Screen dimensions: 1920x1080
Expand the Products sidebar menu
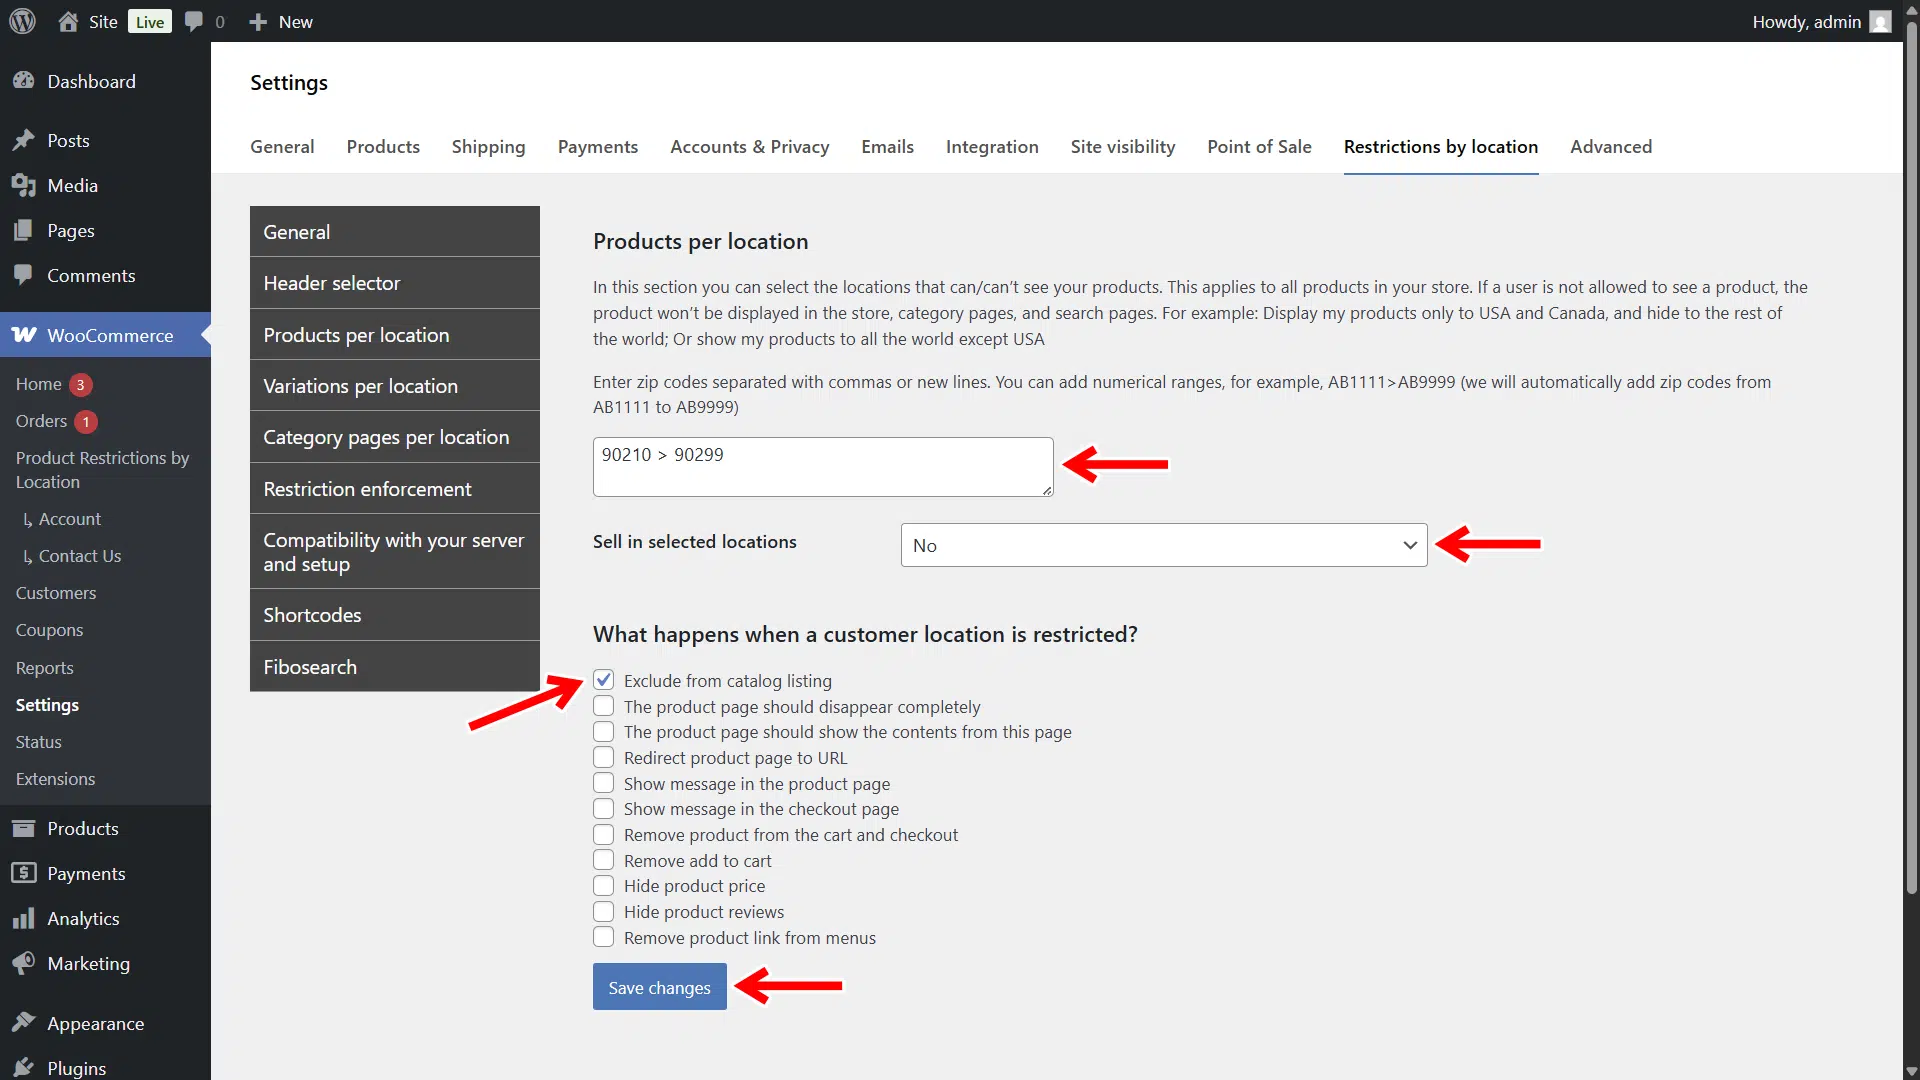pos(82,828)
